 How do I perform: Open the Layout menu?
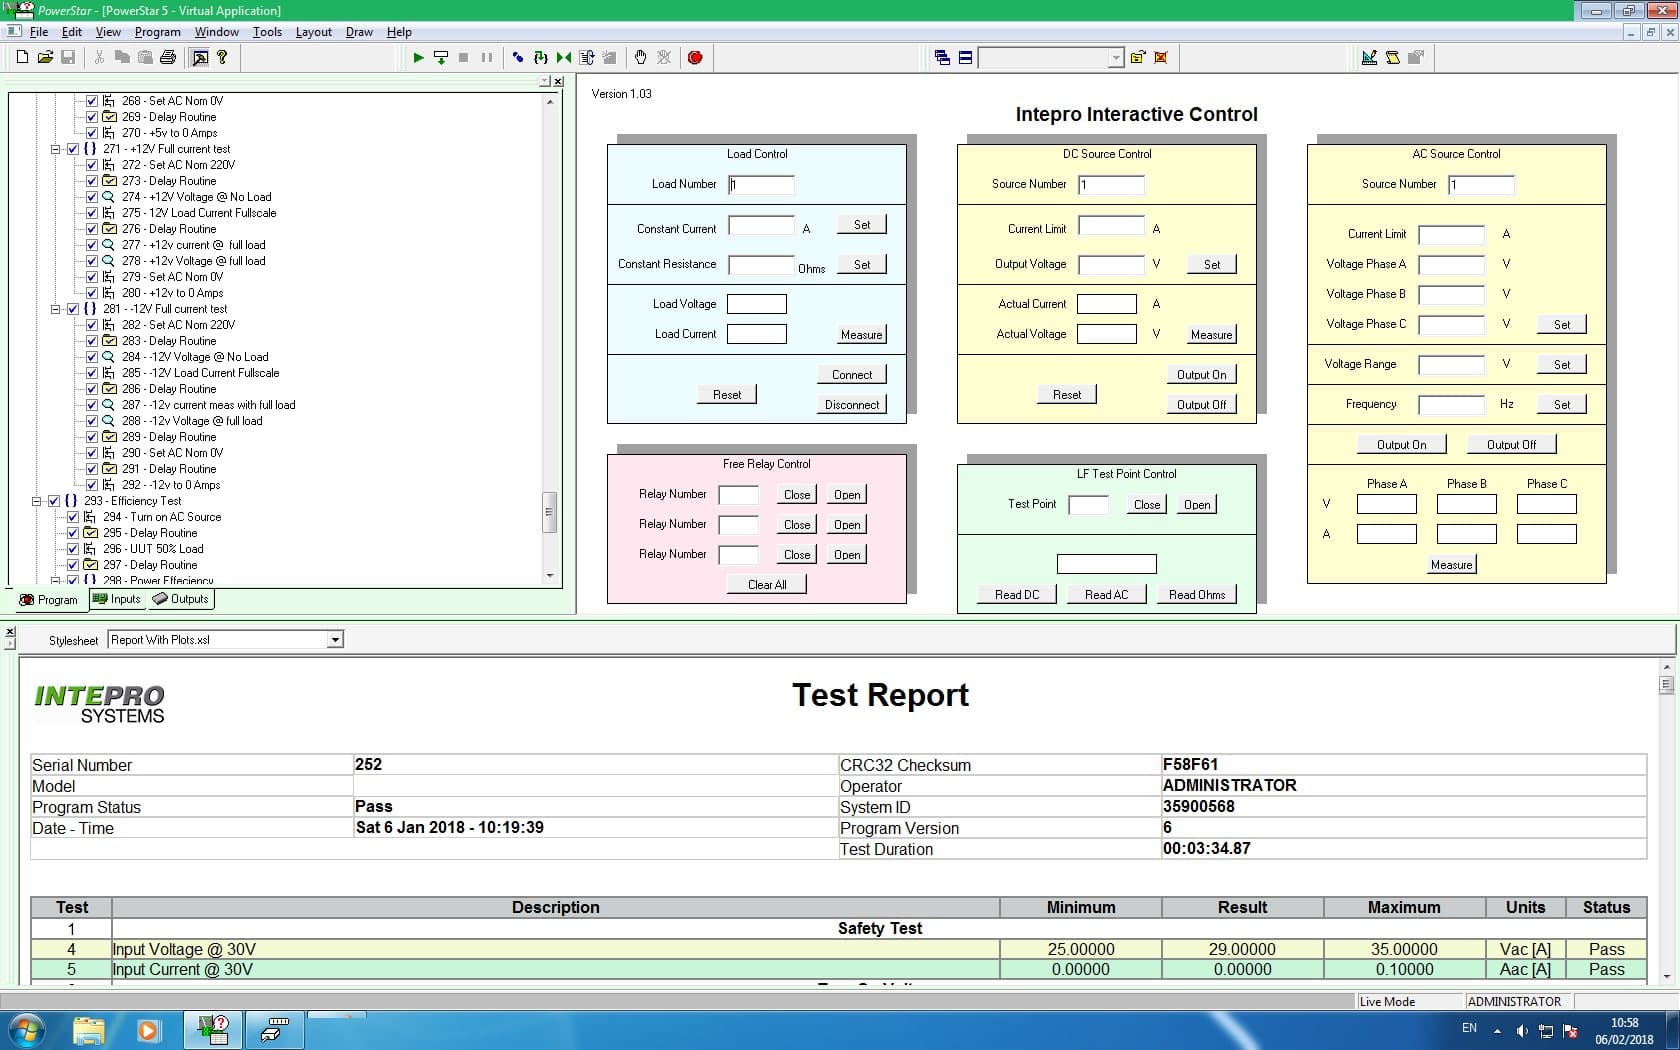point(313,32)
